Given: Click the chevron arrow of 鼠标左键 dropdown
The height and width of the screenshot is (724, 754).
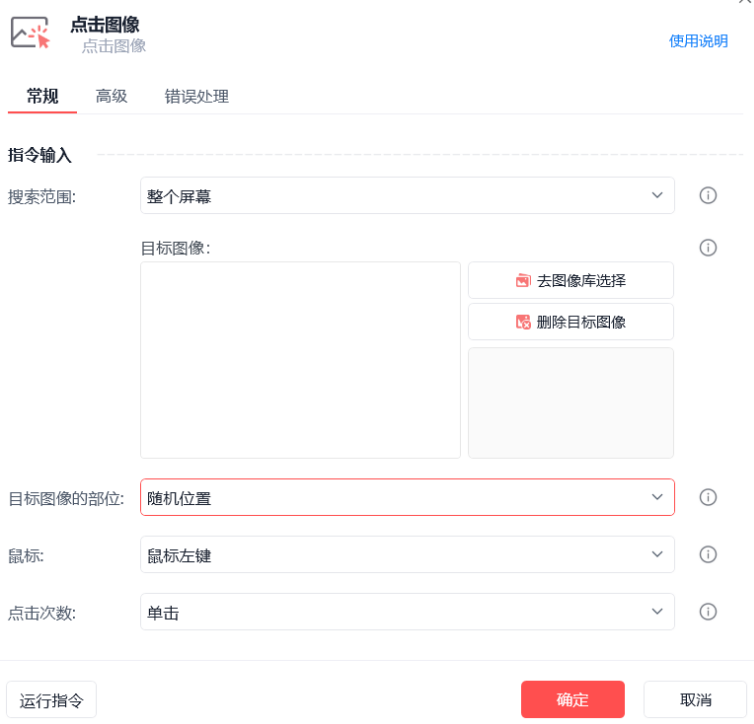Looking at the screenshot, I should click(657, 554).
